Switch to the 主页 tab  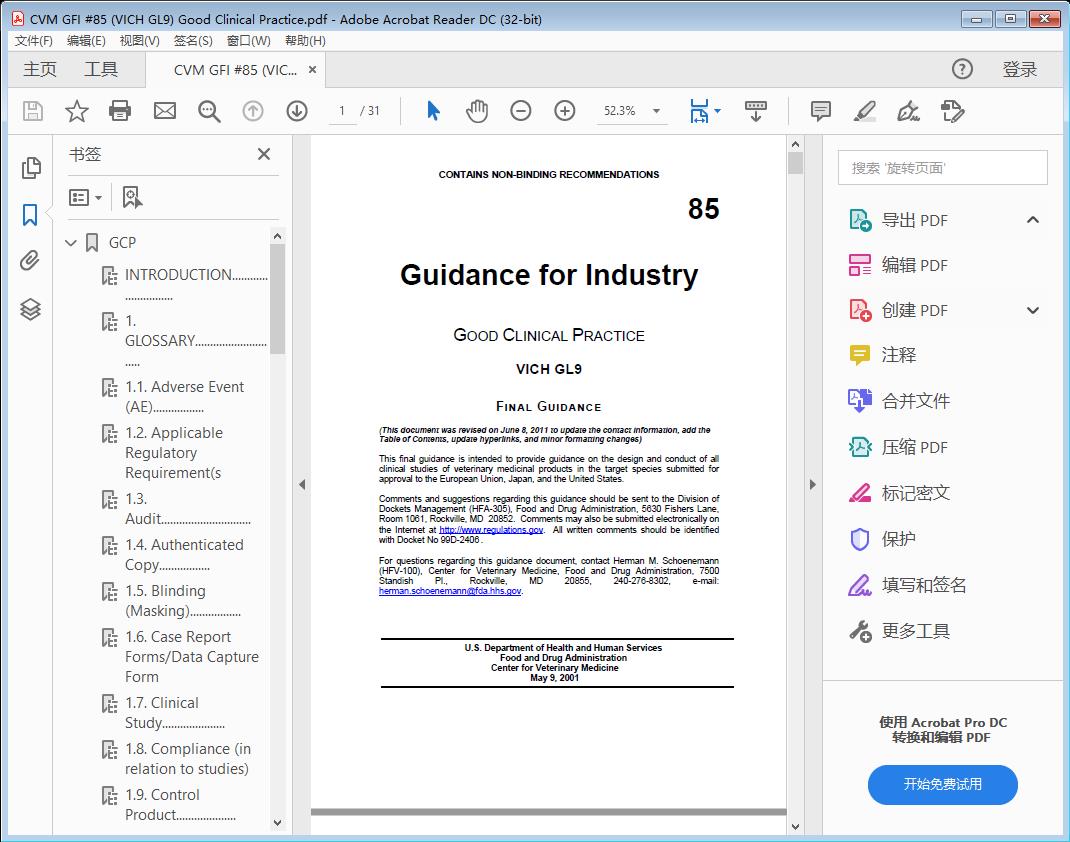pos(40,69)
